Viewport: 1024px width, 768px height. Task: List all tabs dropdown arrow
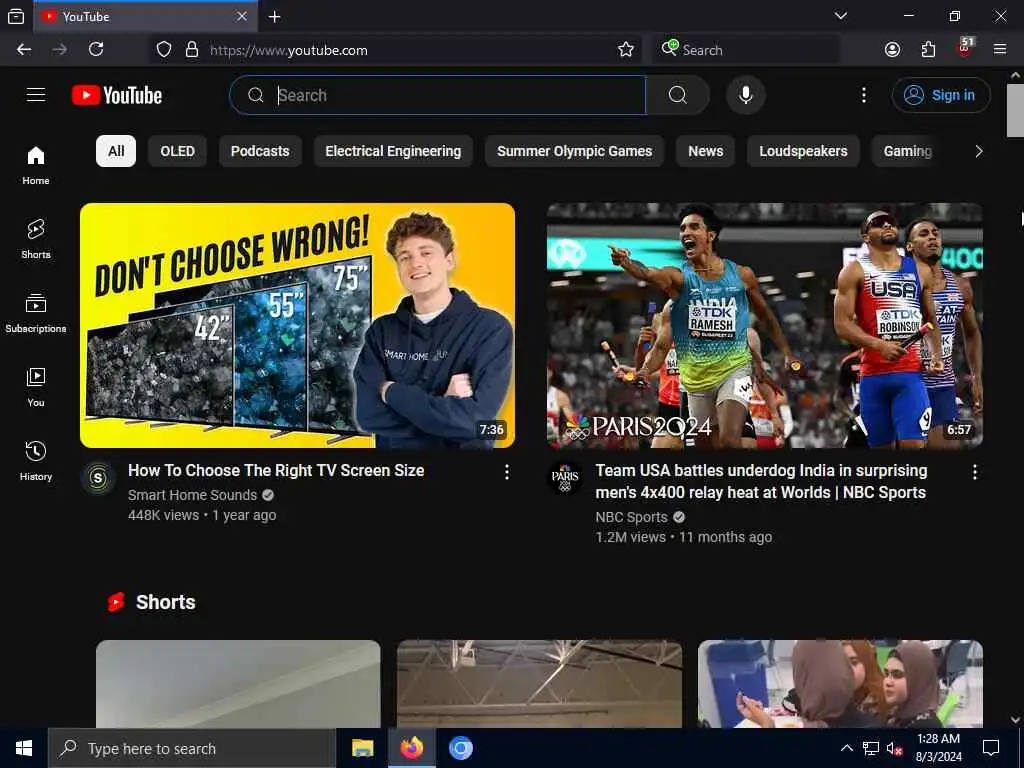click(x=840, y=16)
